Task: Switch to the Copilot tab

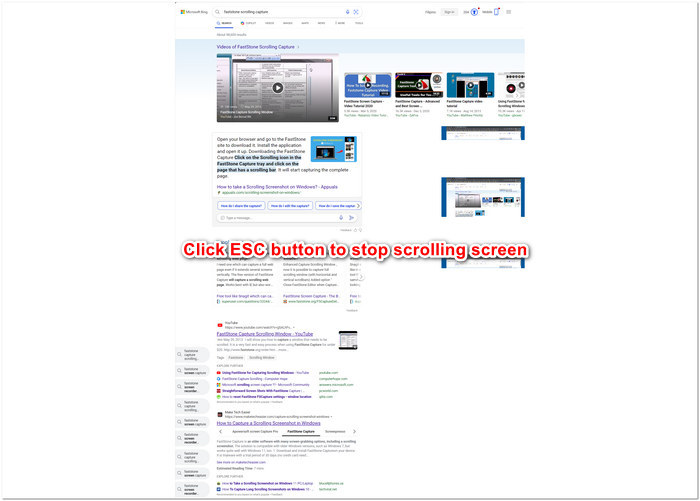Action: [248, 23]
